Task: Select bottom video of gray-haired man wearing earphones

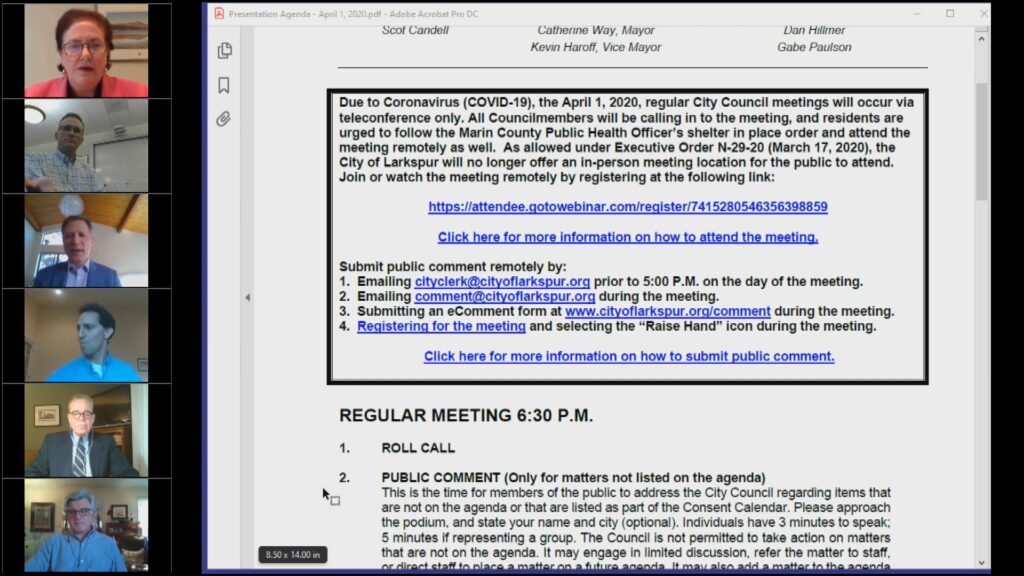Action: coord(86,525)
